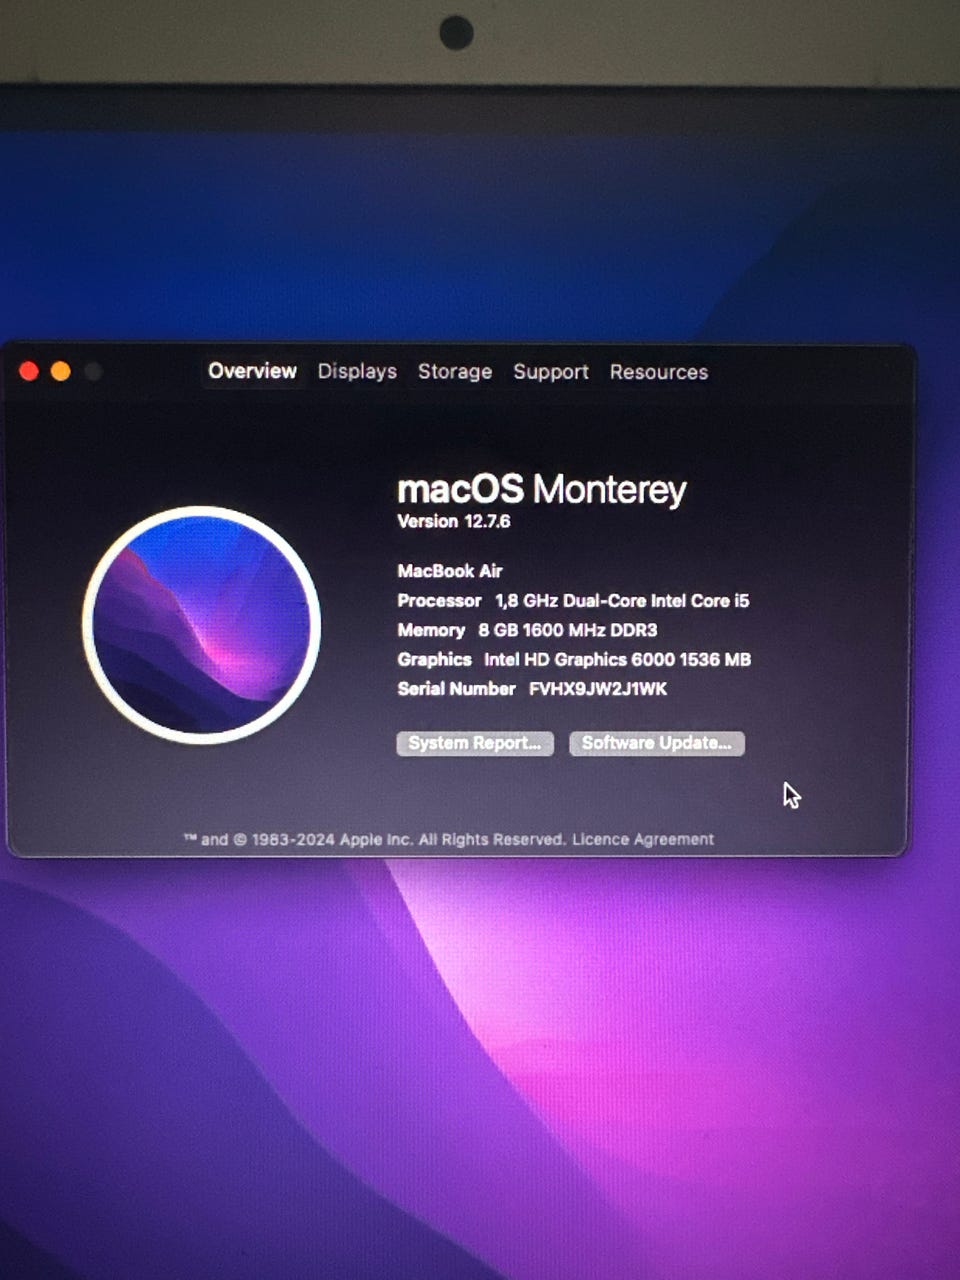Switch to the Overview tab

point(252,371)
